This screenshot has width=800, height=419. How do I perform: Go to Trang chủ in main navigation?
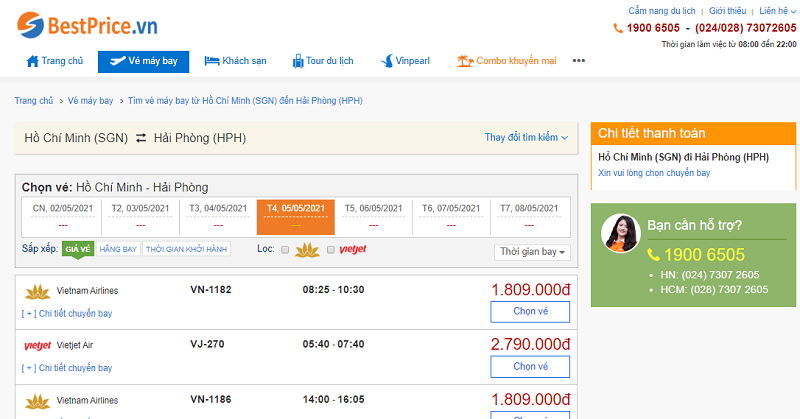click(55, 61)
